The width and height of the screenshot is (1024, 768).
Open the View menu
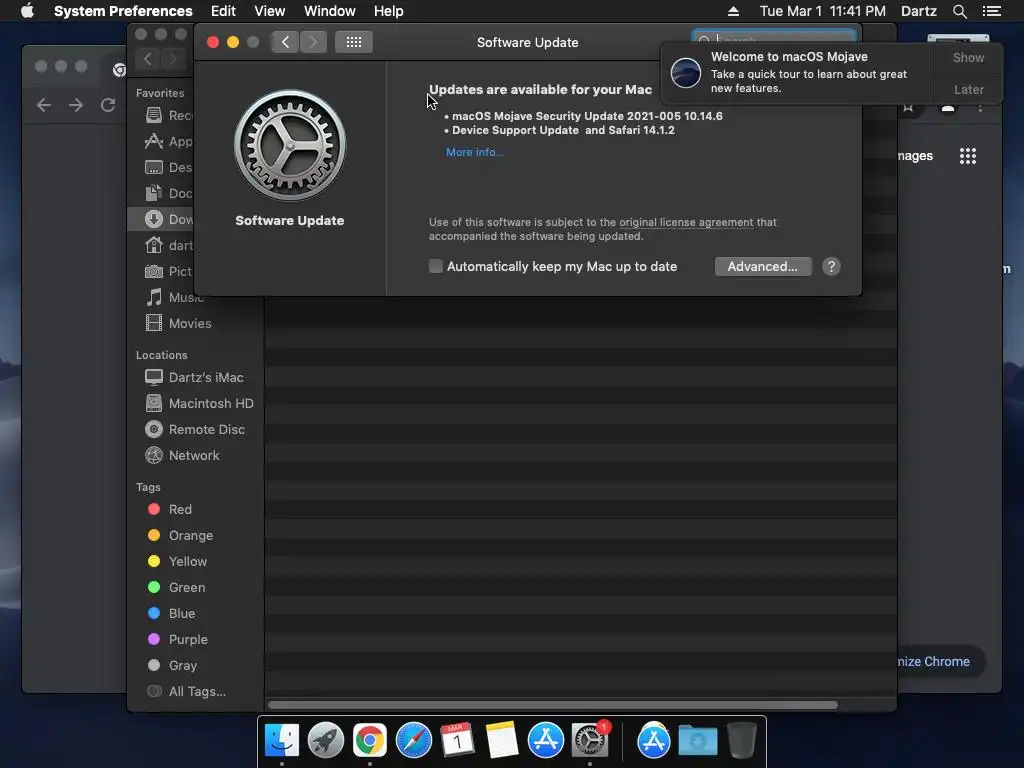[270, 11]
